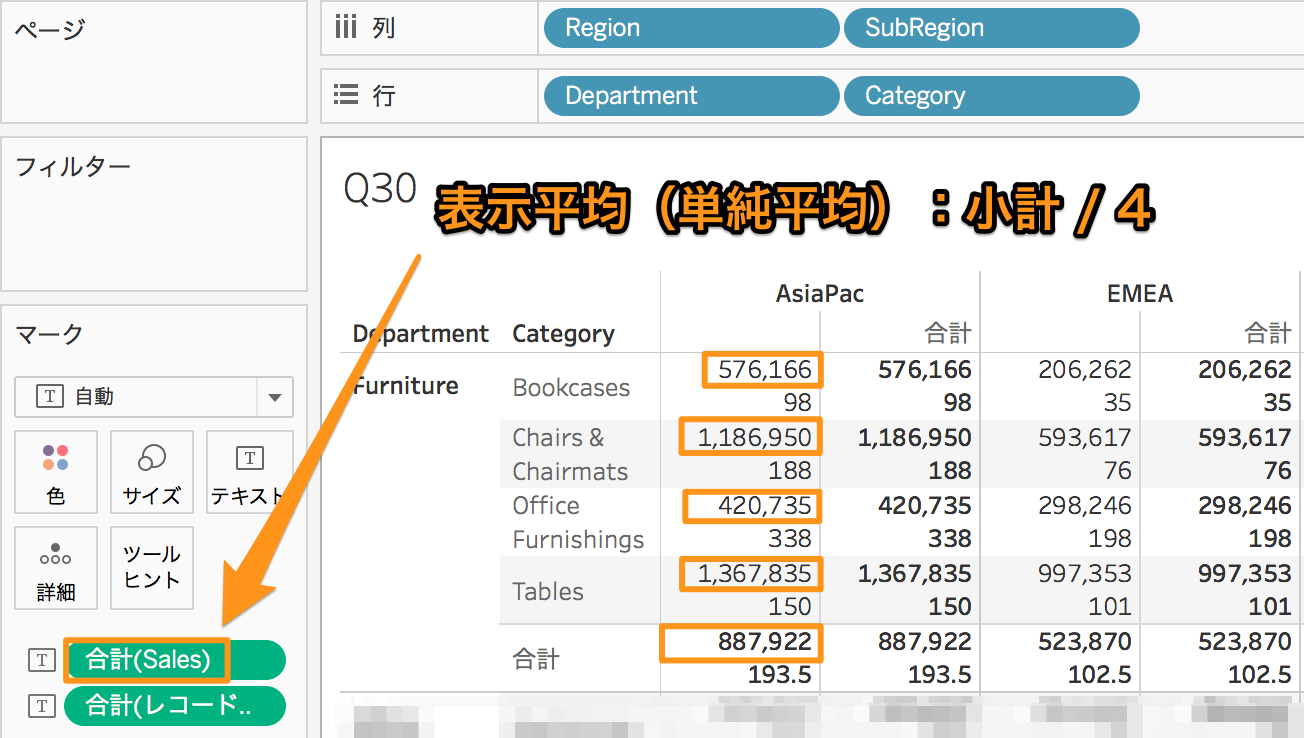Click the Department field header
The width and height of the screenshot is (1304, 738).
coord(421,334)
